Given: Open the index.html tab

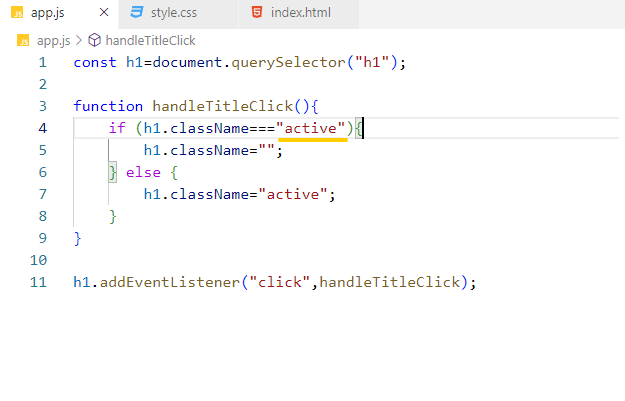Looking at the screenshot, I should (x=299, y=13).
